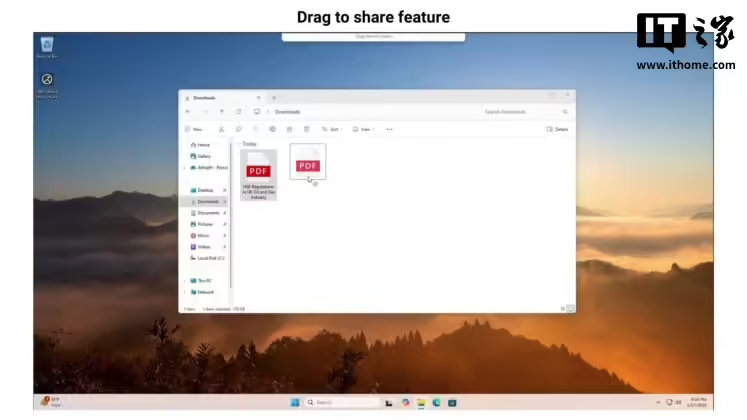The height and width of the screenshot is (420, 747).
Task: Click the Cut scissors icon in toolbar
Action: [222, 129]
